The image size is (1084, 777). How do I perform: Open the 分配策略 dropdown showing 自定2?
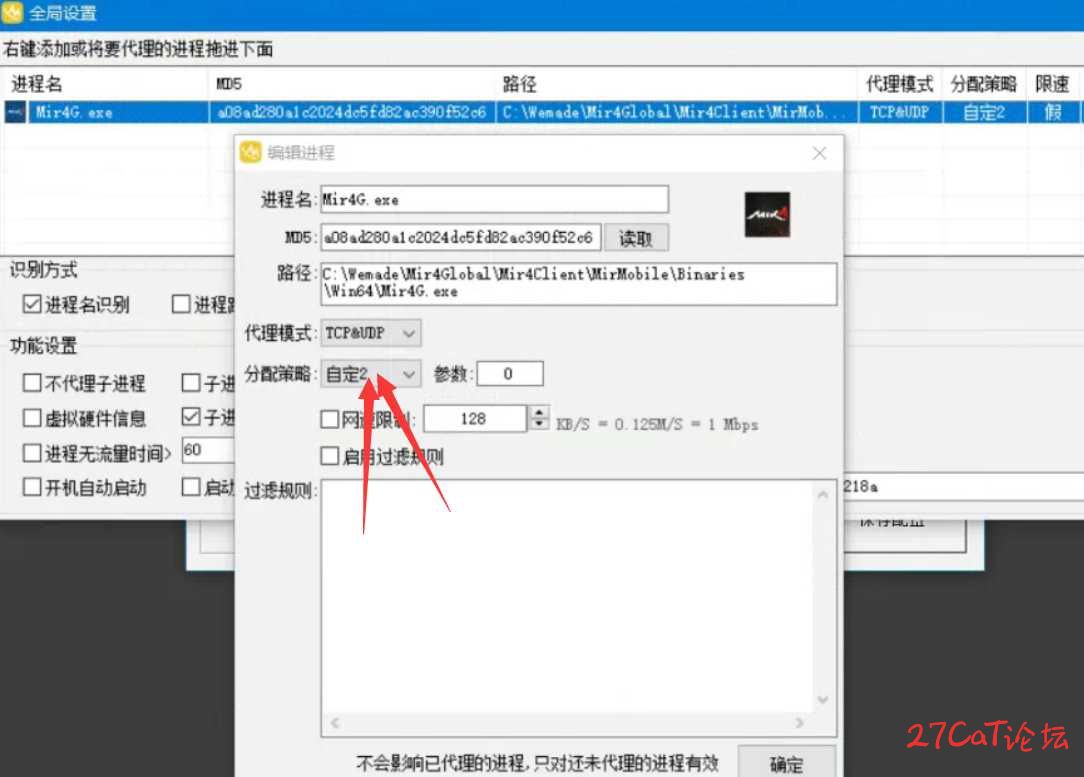click(371, 374)
